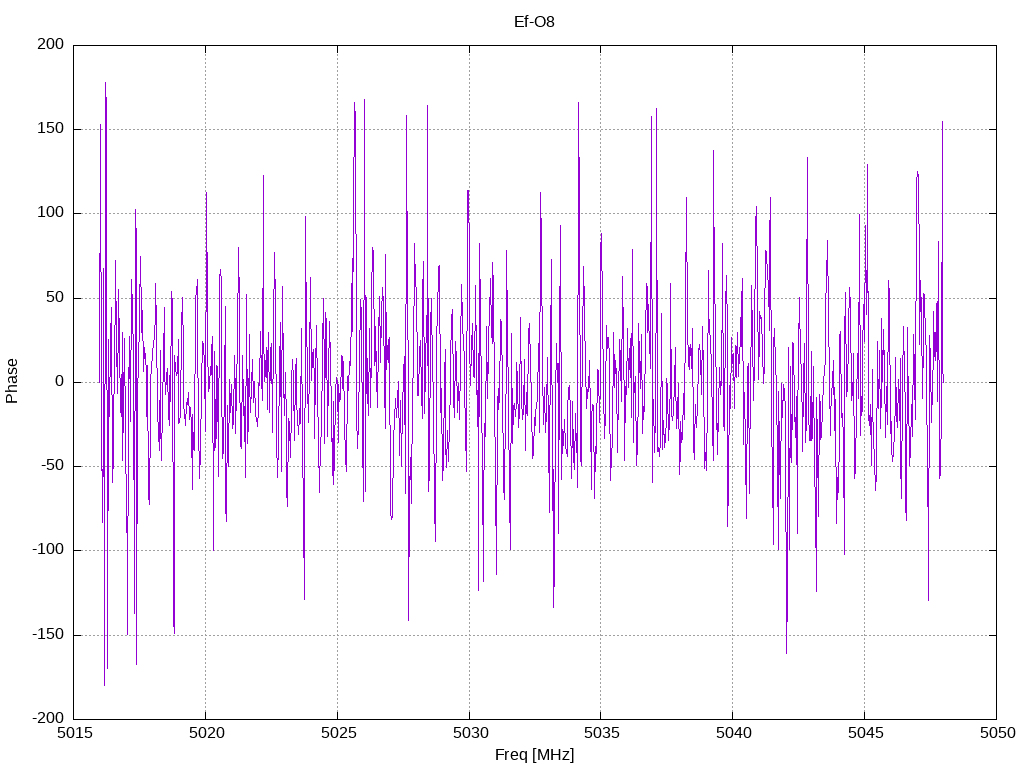This screenshot has width=1024, height=768.
Task: Click the x-axis tick label 5050
Action: click(997, 733)
